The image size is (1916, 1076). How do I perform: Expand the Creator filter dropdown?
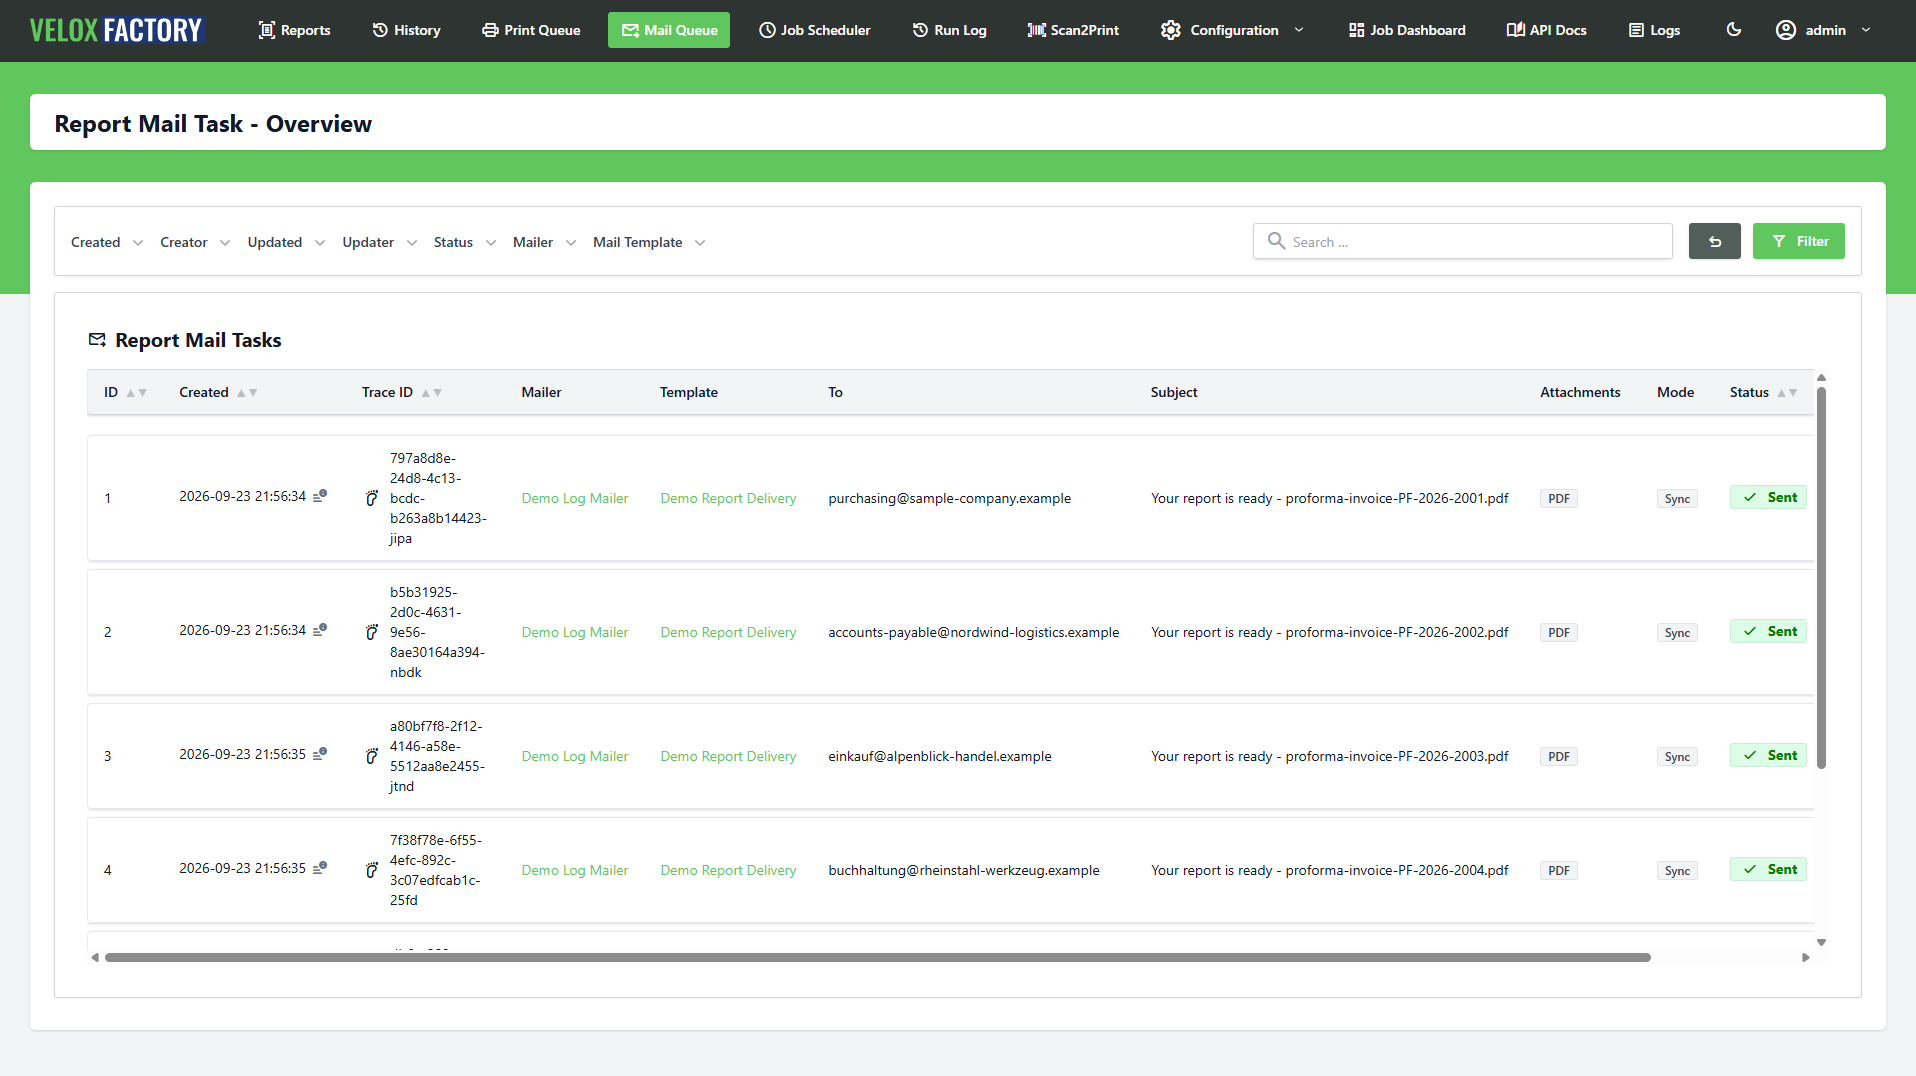195,242
